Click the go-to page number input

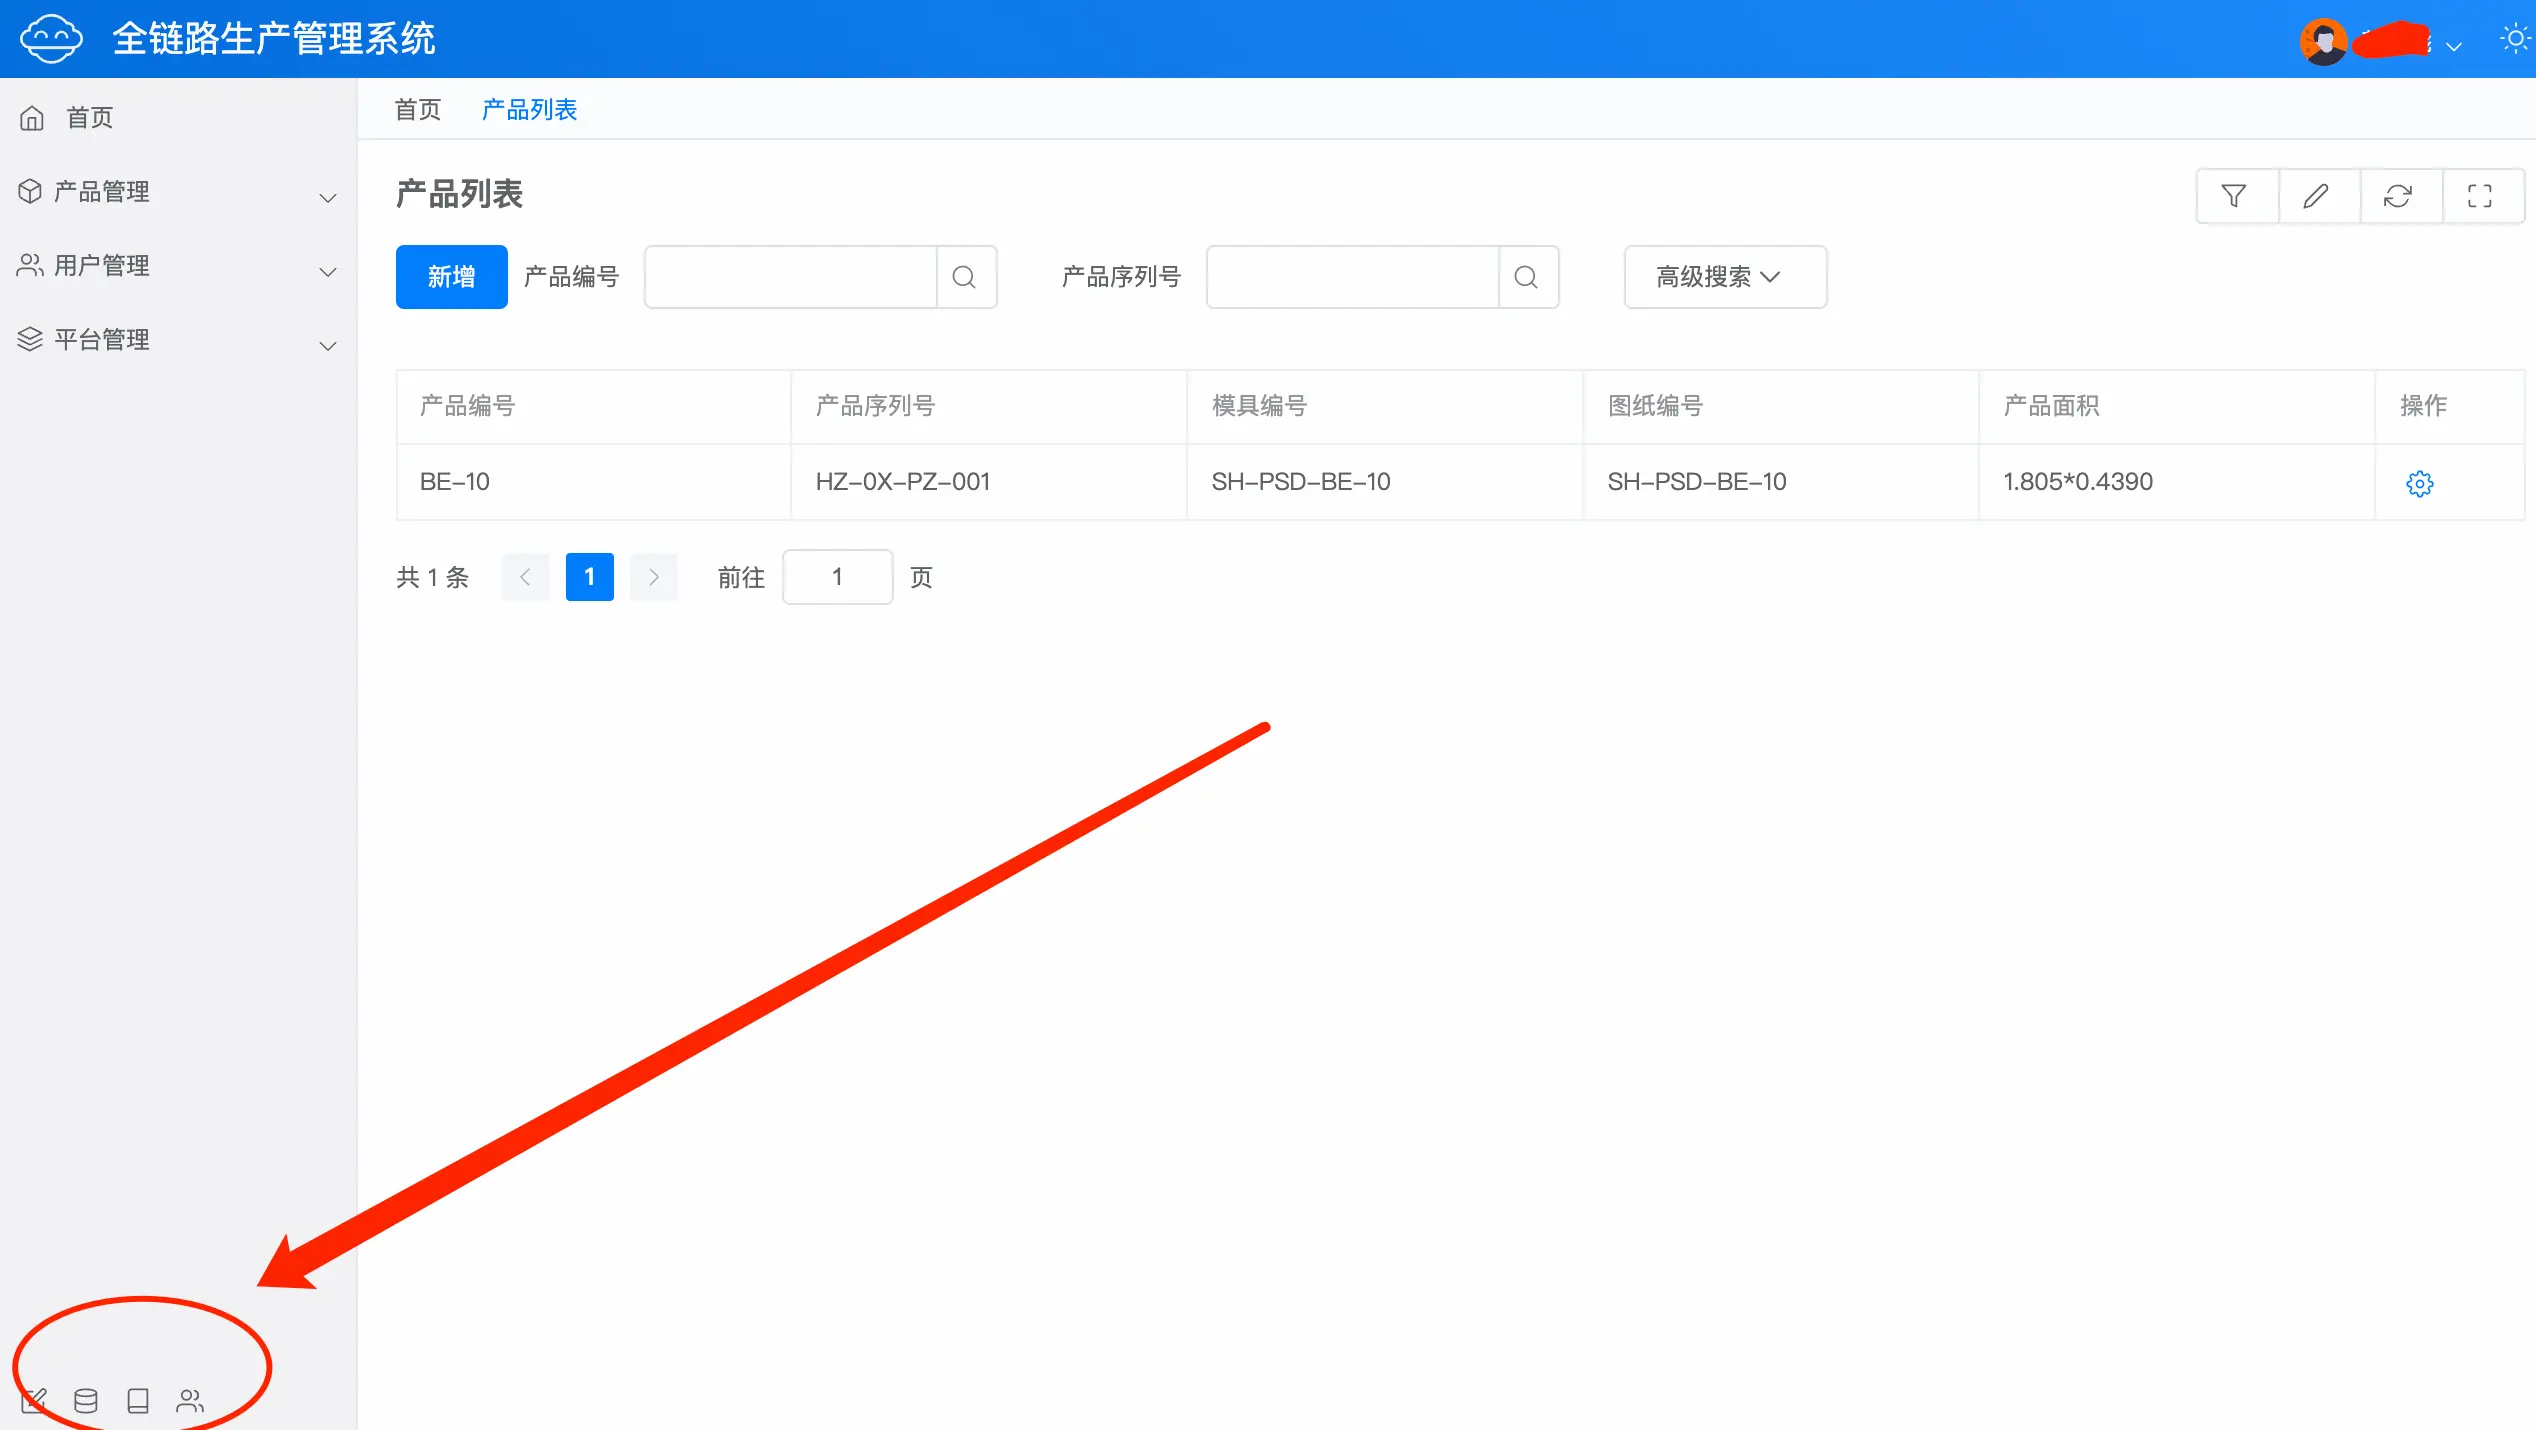click(837, 577)
